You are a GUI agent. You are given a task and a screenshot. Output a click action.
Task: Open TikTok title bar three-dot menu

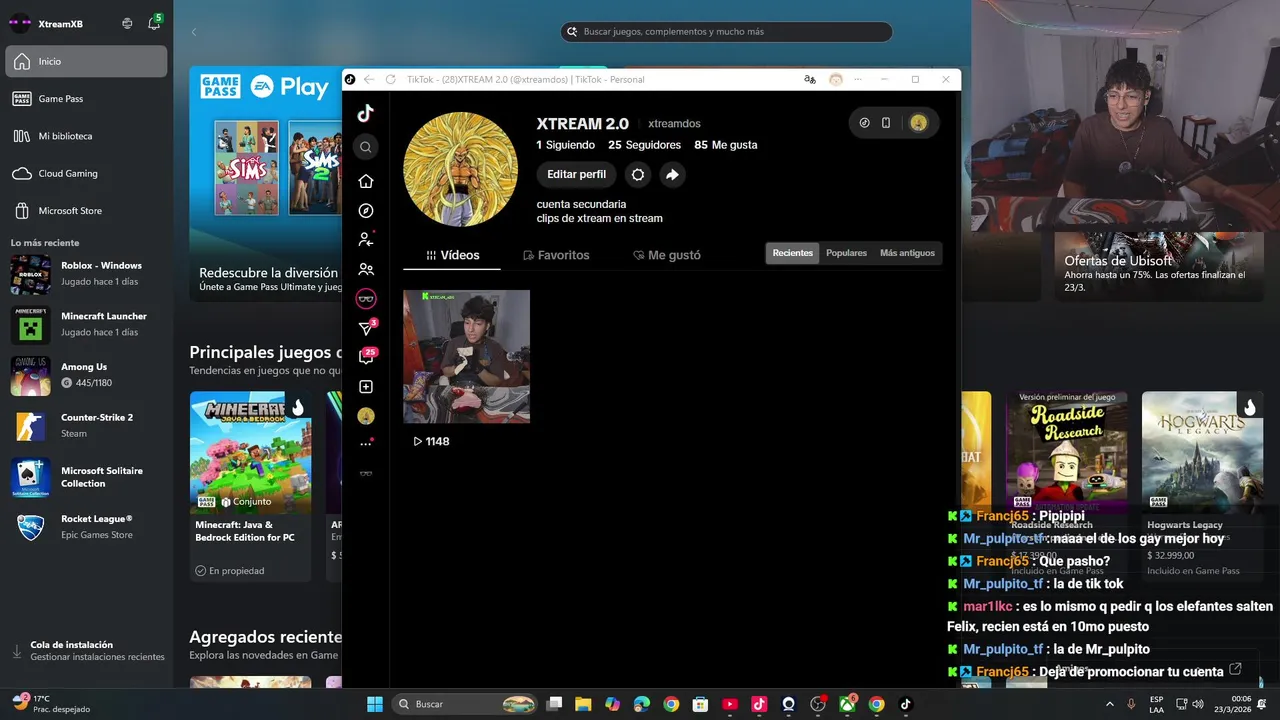click(858, 80)
